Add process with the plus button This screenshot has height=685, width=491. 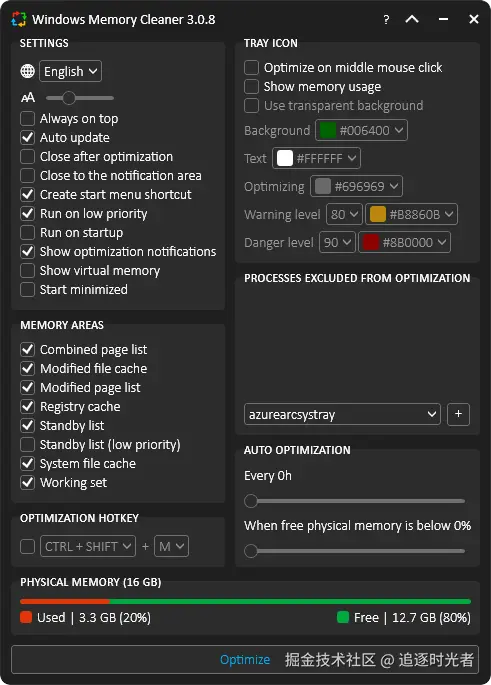tap(458, 414)
